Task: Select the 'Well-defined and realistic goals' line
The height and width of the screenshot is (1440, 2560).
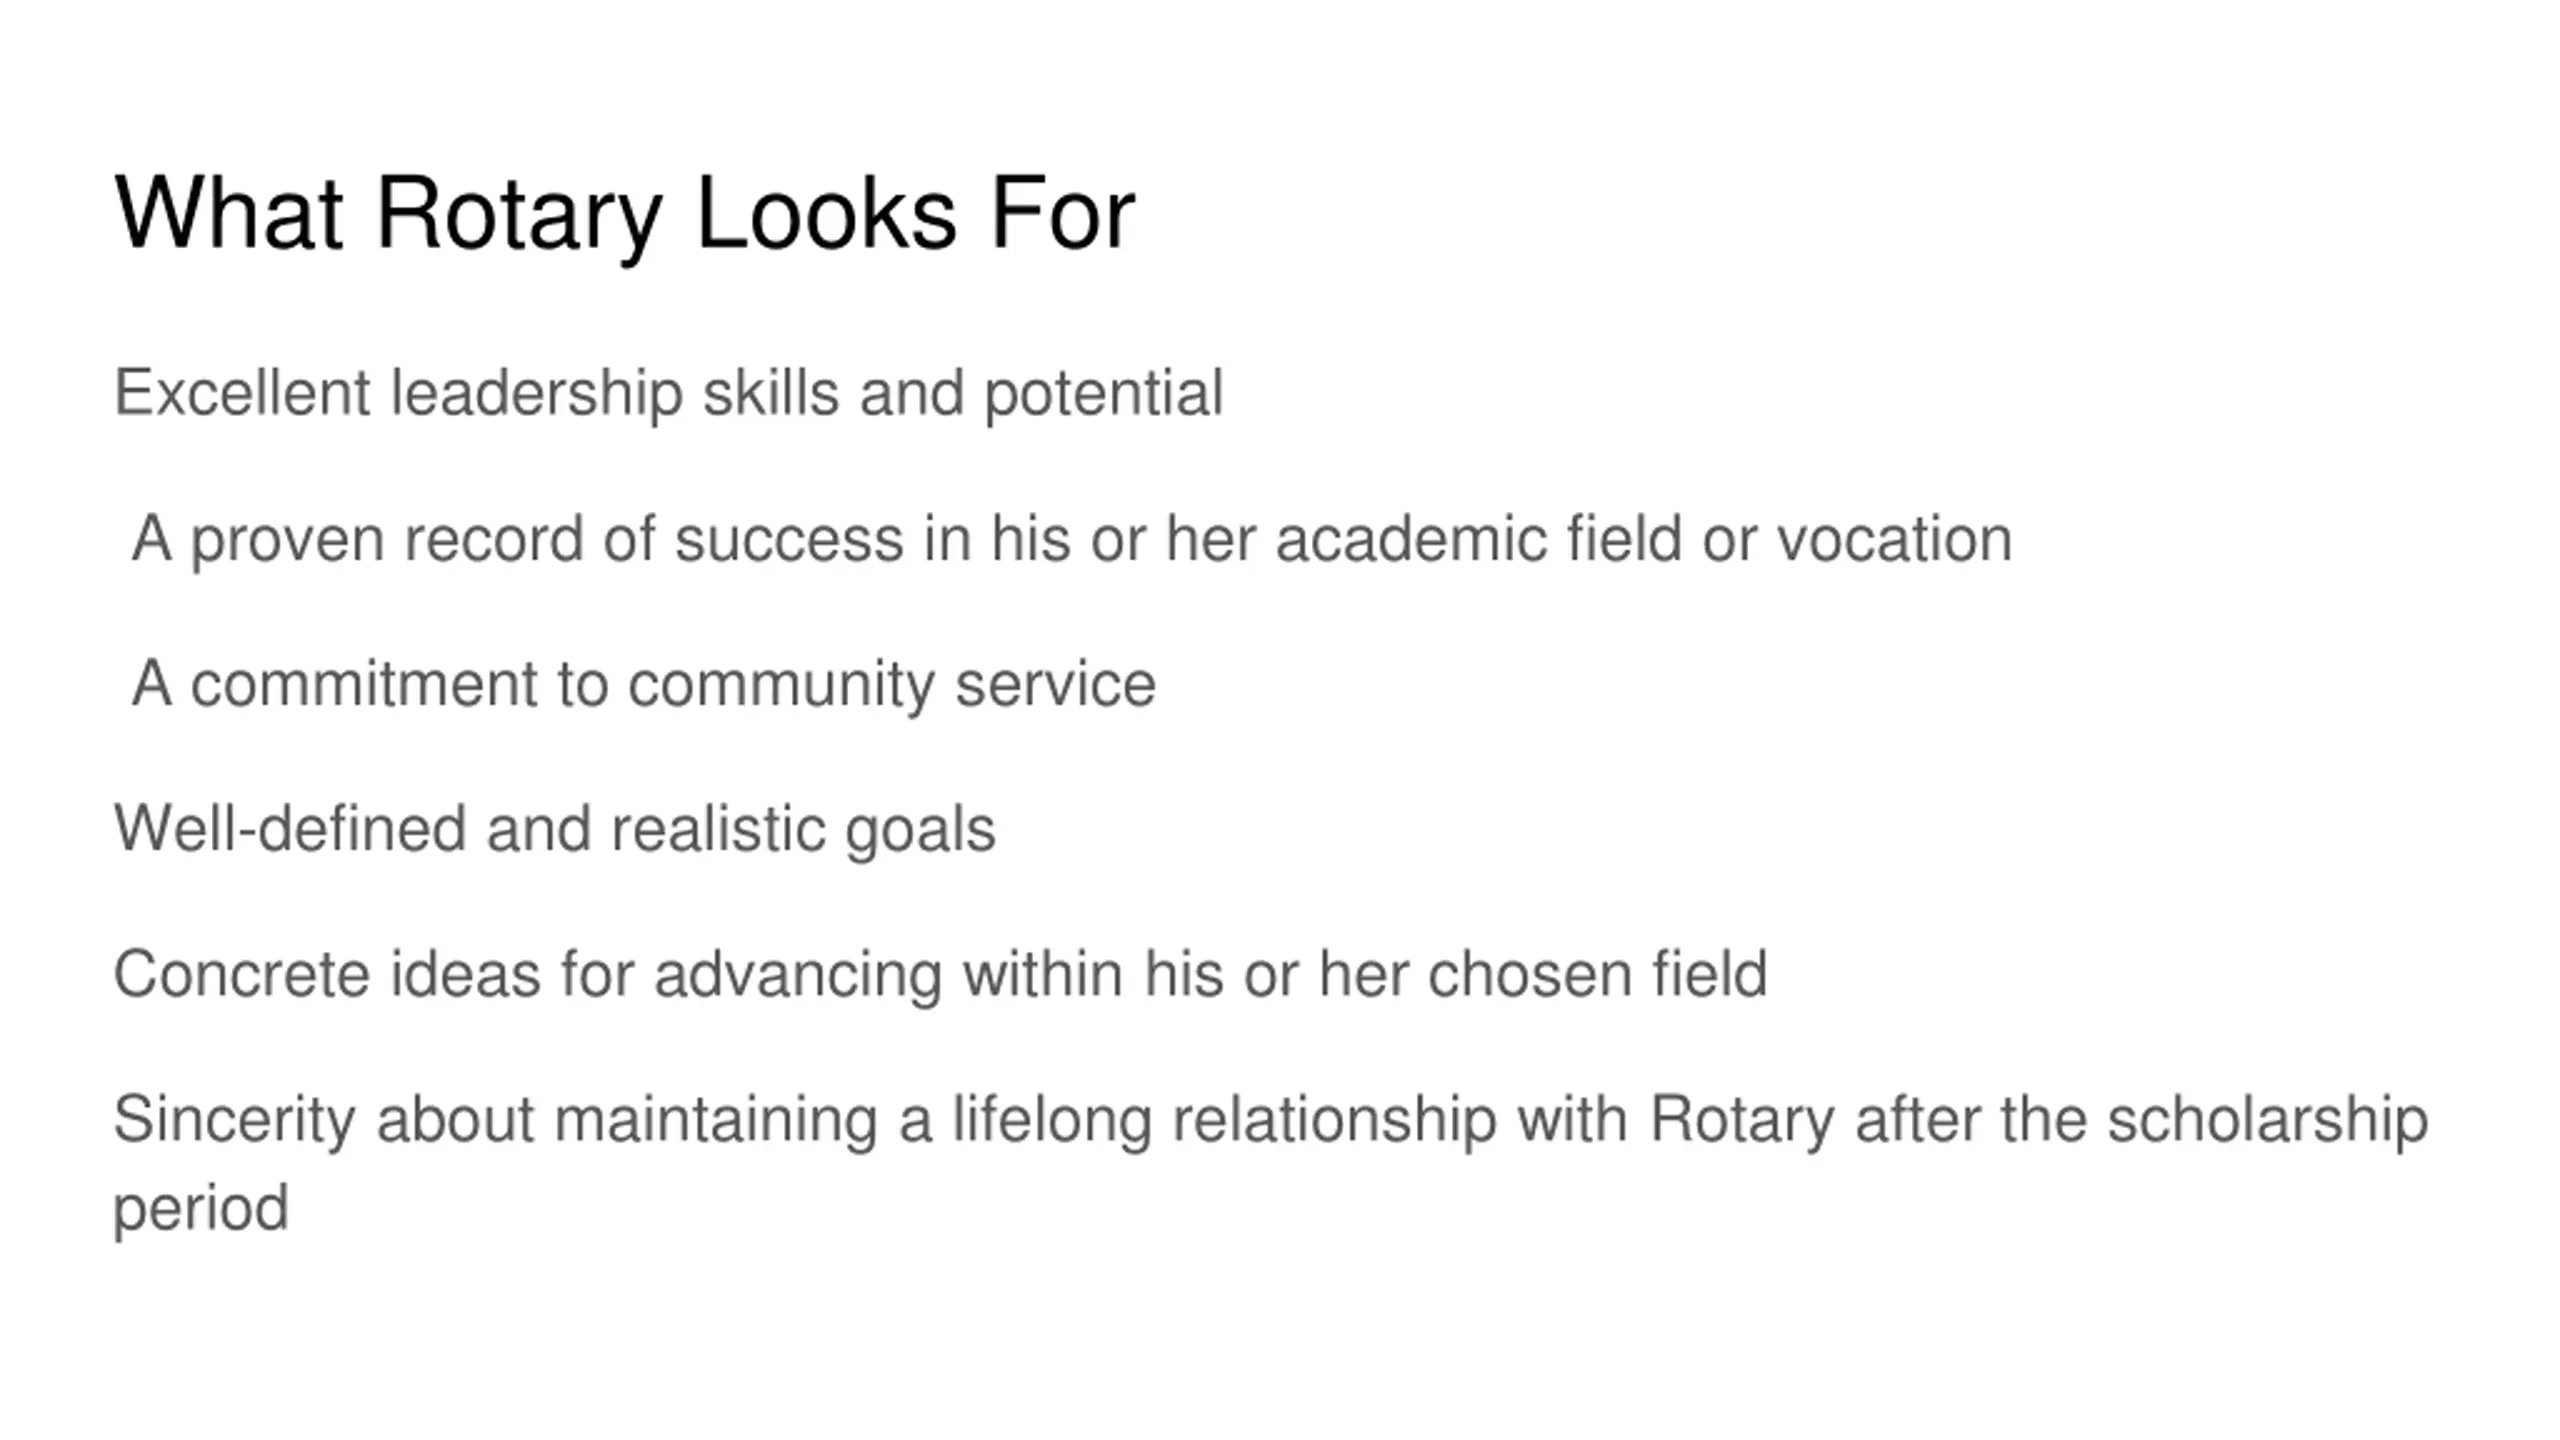Action: (x=554, y=829)
